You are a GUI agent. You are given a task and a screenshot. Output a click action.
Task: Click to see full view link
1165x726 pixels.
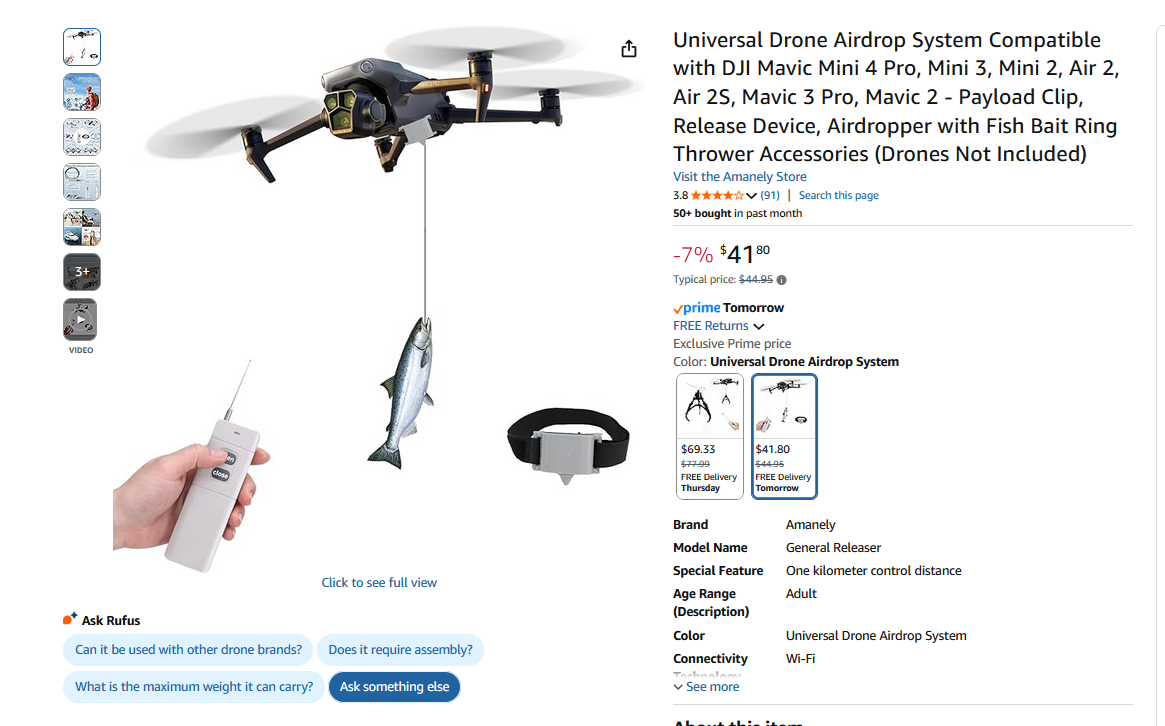(x=379, y=583)
